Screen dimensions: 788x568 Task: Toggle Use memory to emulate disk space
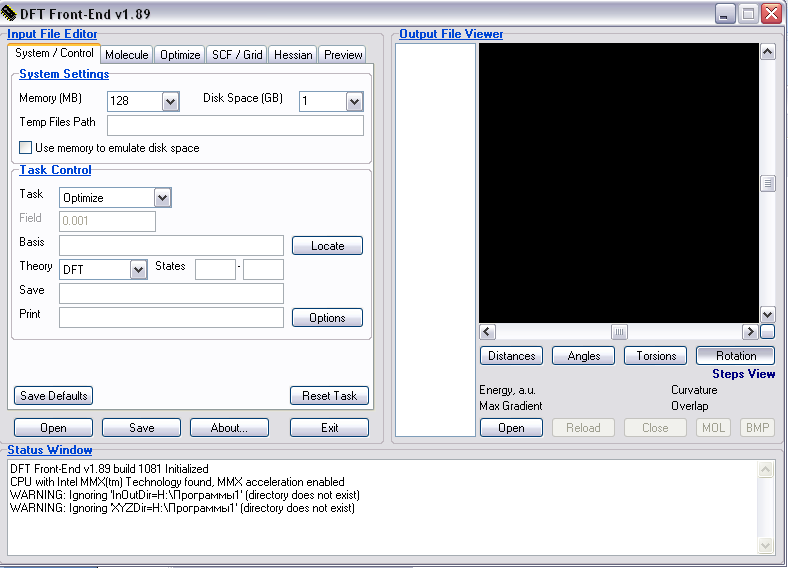(25, 148)
